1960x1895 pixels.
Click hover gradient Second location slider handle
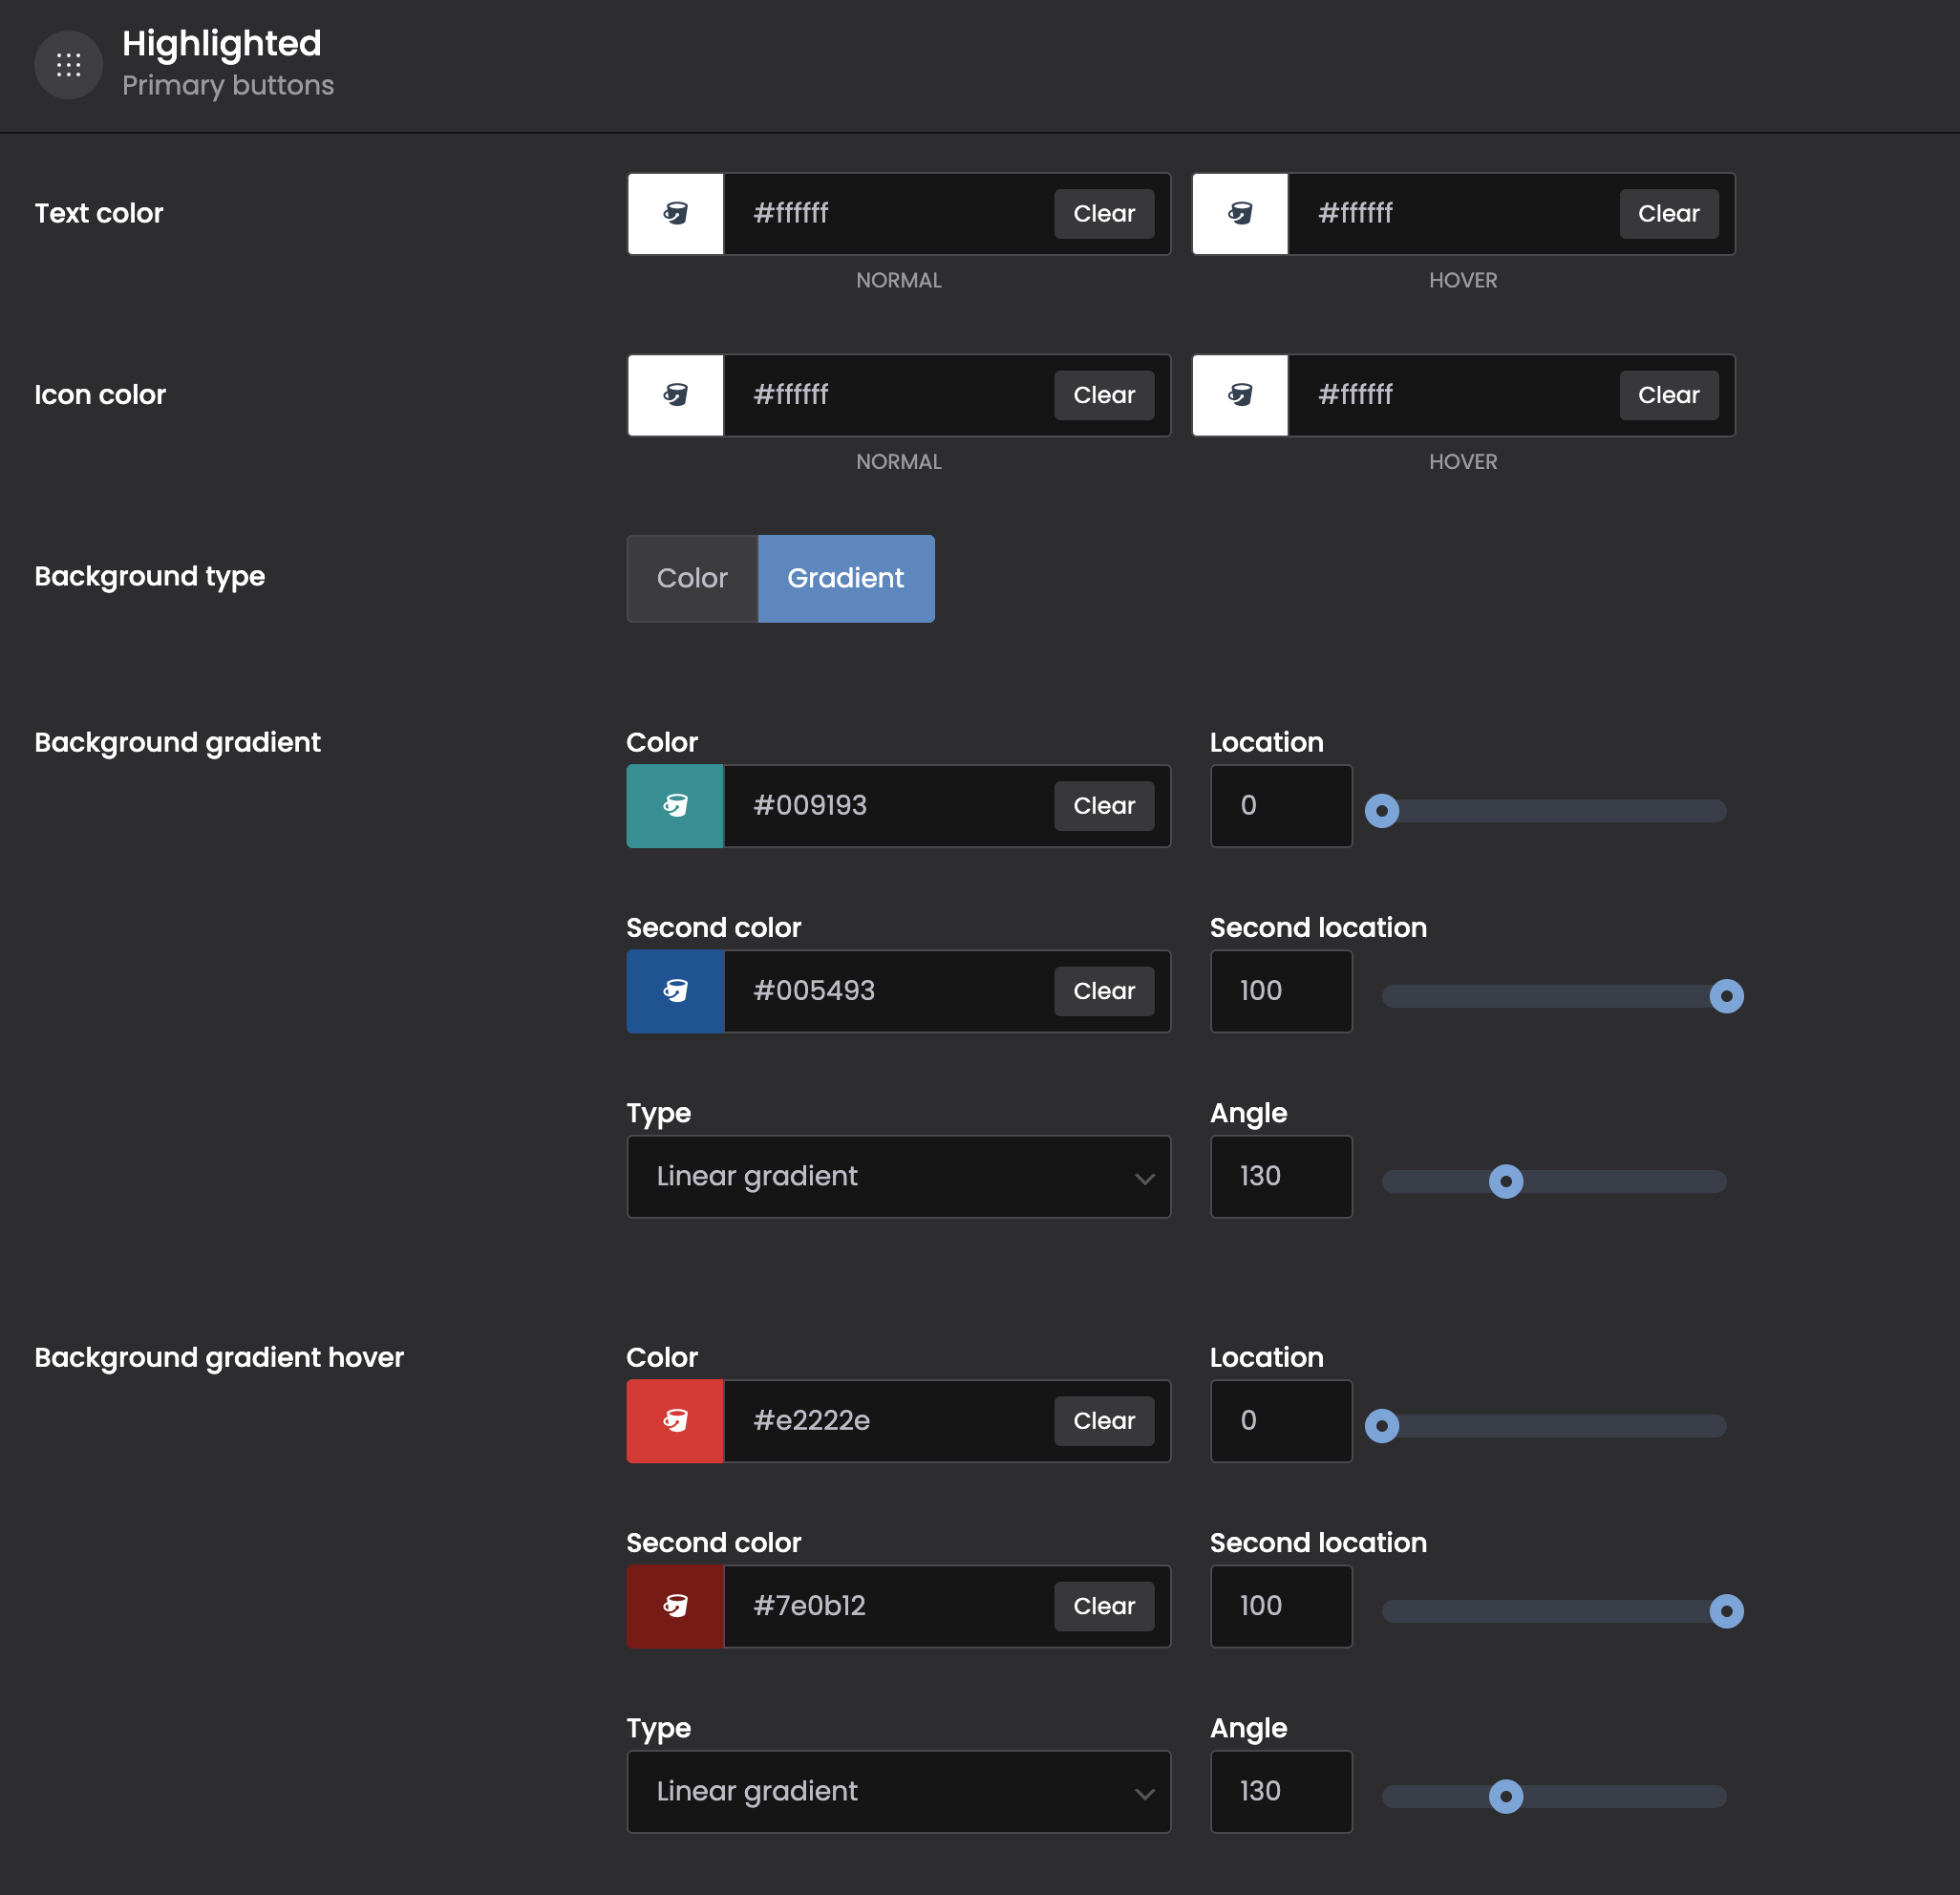1725,1611
